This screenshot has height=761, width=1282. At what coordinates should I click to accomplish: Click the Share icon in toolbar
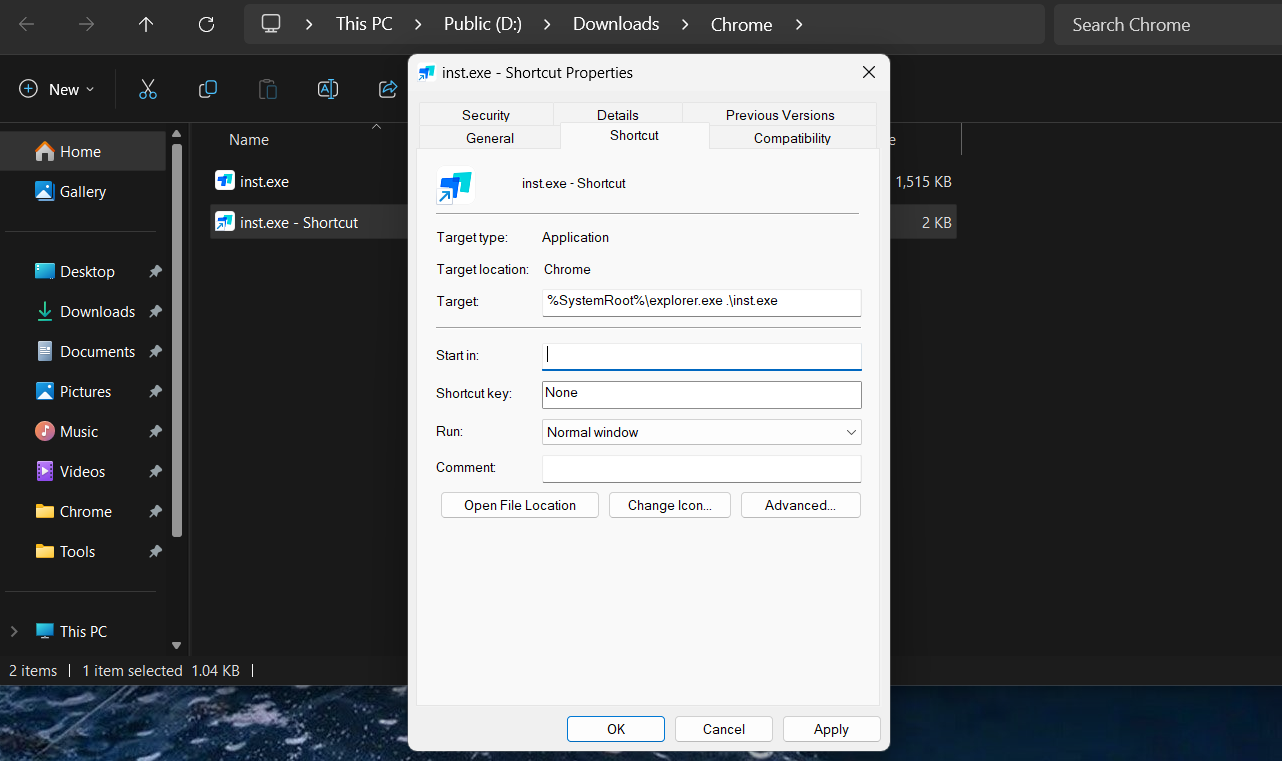click(x=388, y=90)
